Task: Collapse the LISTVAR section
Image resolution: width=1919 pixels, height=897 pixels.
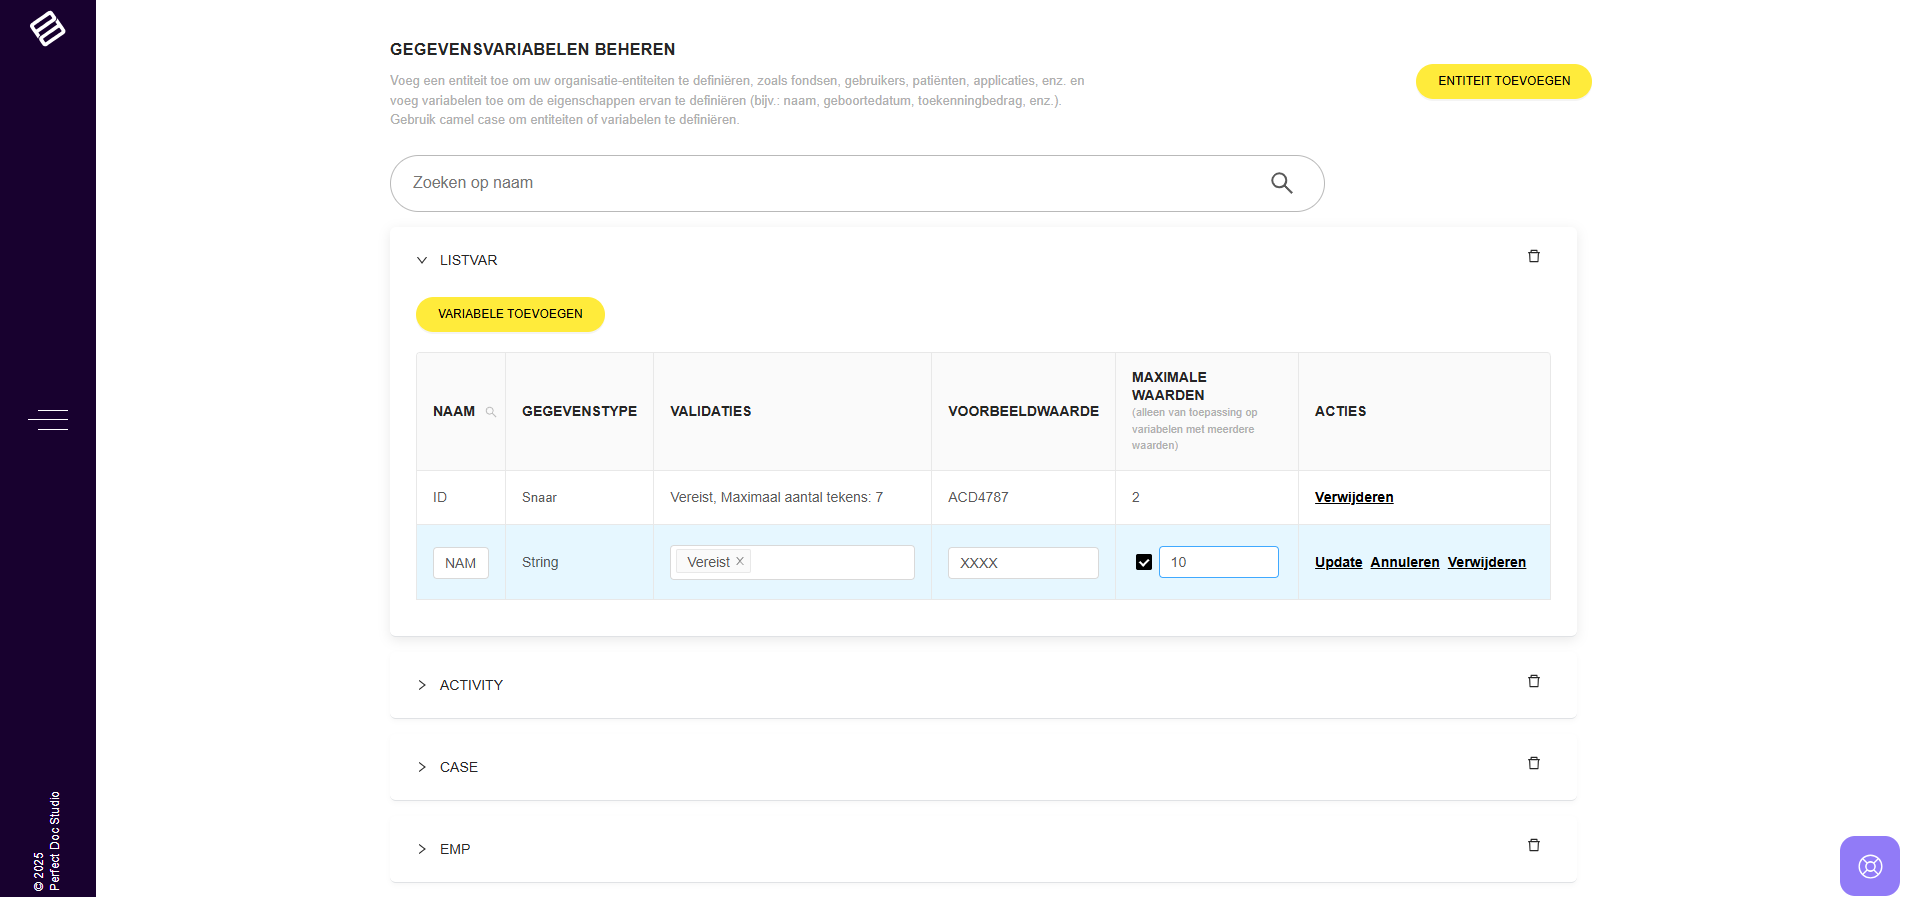Action: [422, 260]
